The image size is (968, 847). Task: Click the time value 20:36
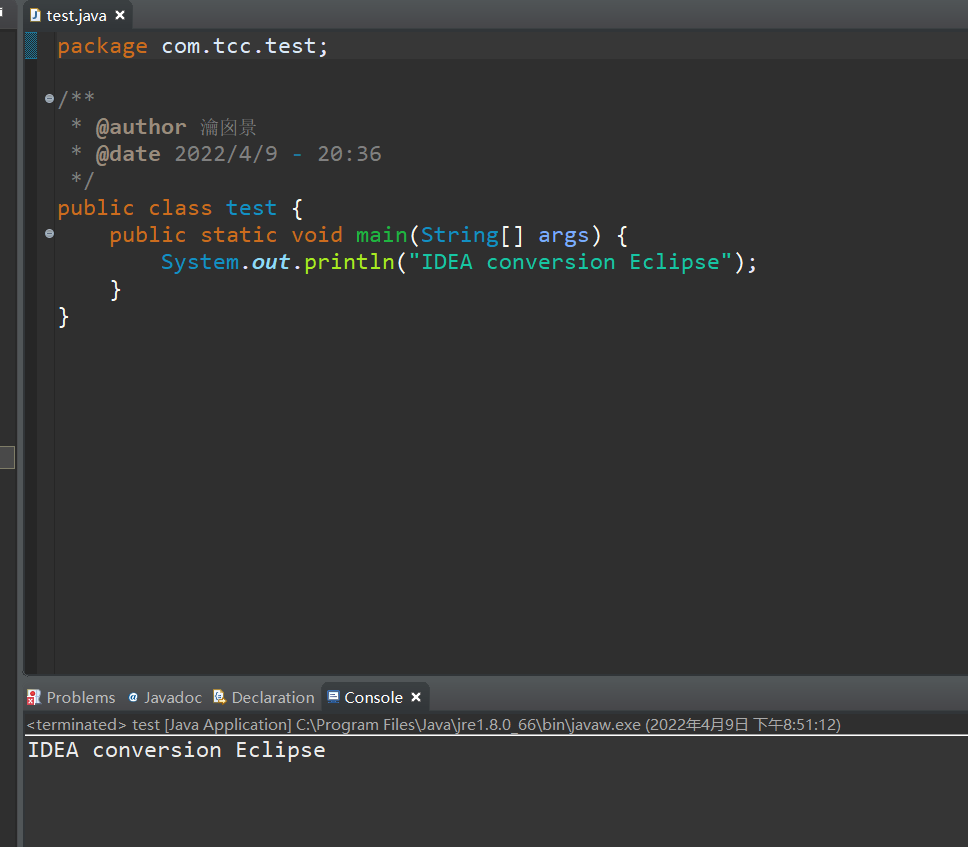click(x=349, y=154)
